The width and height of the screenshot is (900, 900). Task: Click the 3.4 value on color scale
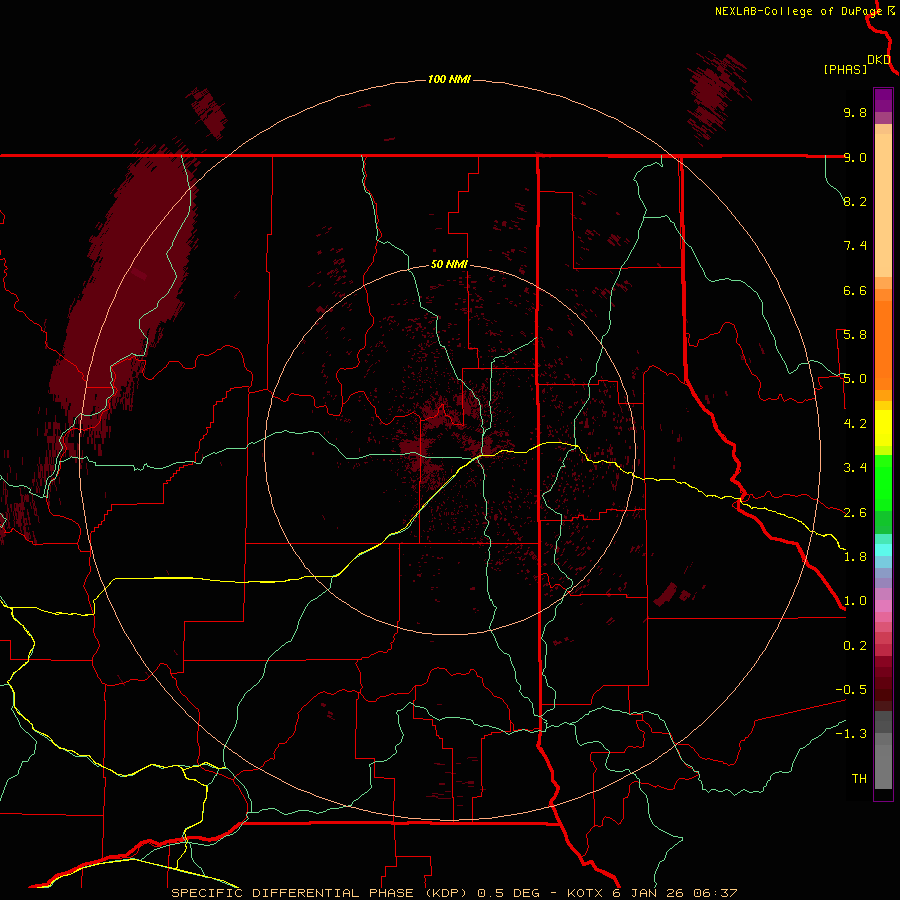pos(855,468)
